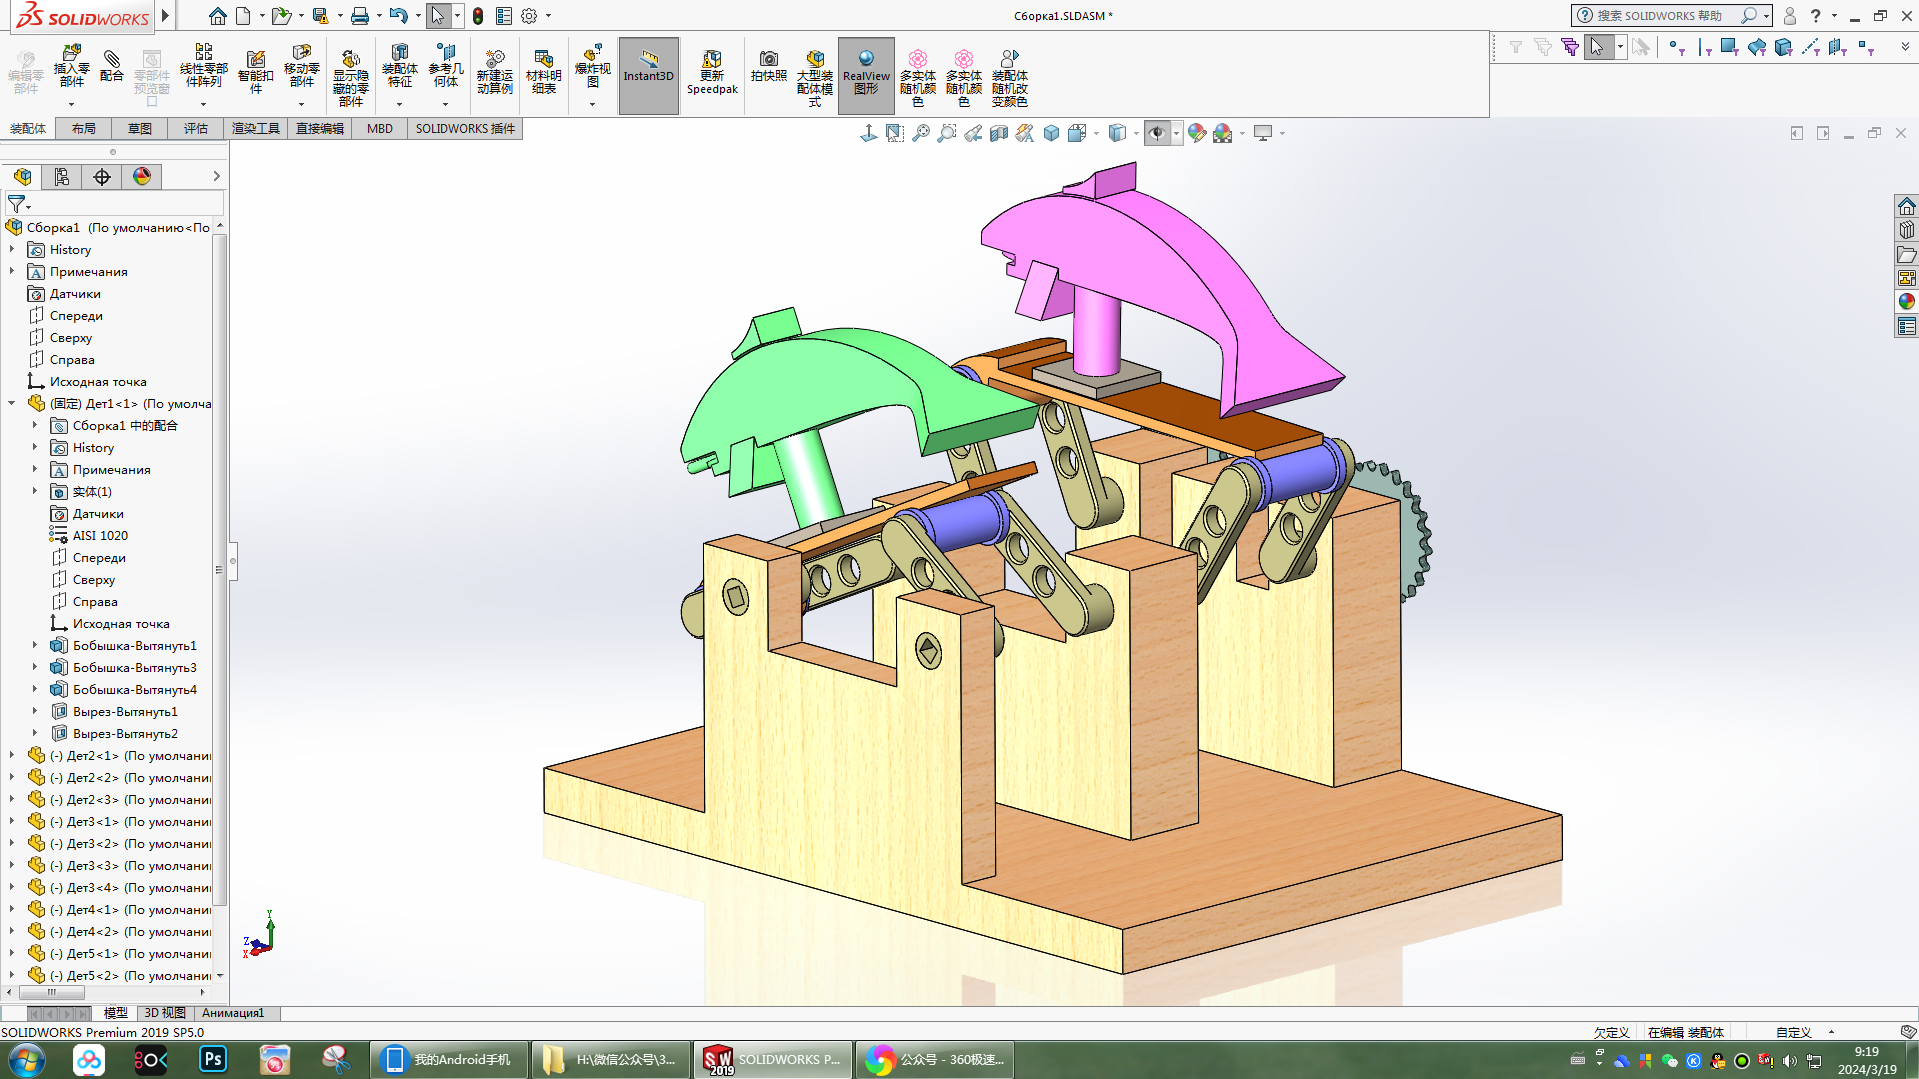Open the 评估 (Evaluate) tab
Image resolution: width=1919 pixels, height=1079 pixels.
[x=196, y=129]
